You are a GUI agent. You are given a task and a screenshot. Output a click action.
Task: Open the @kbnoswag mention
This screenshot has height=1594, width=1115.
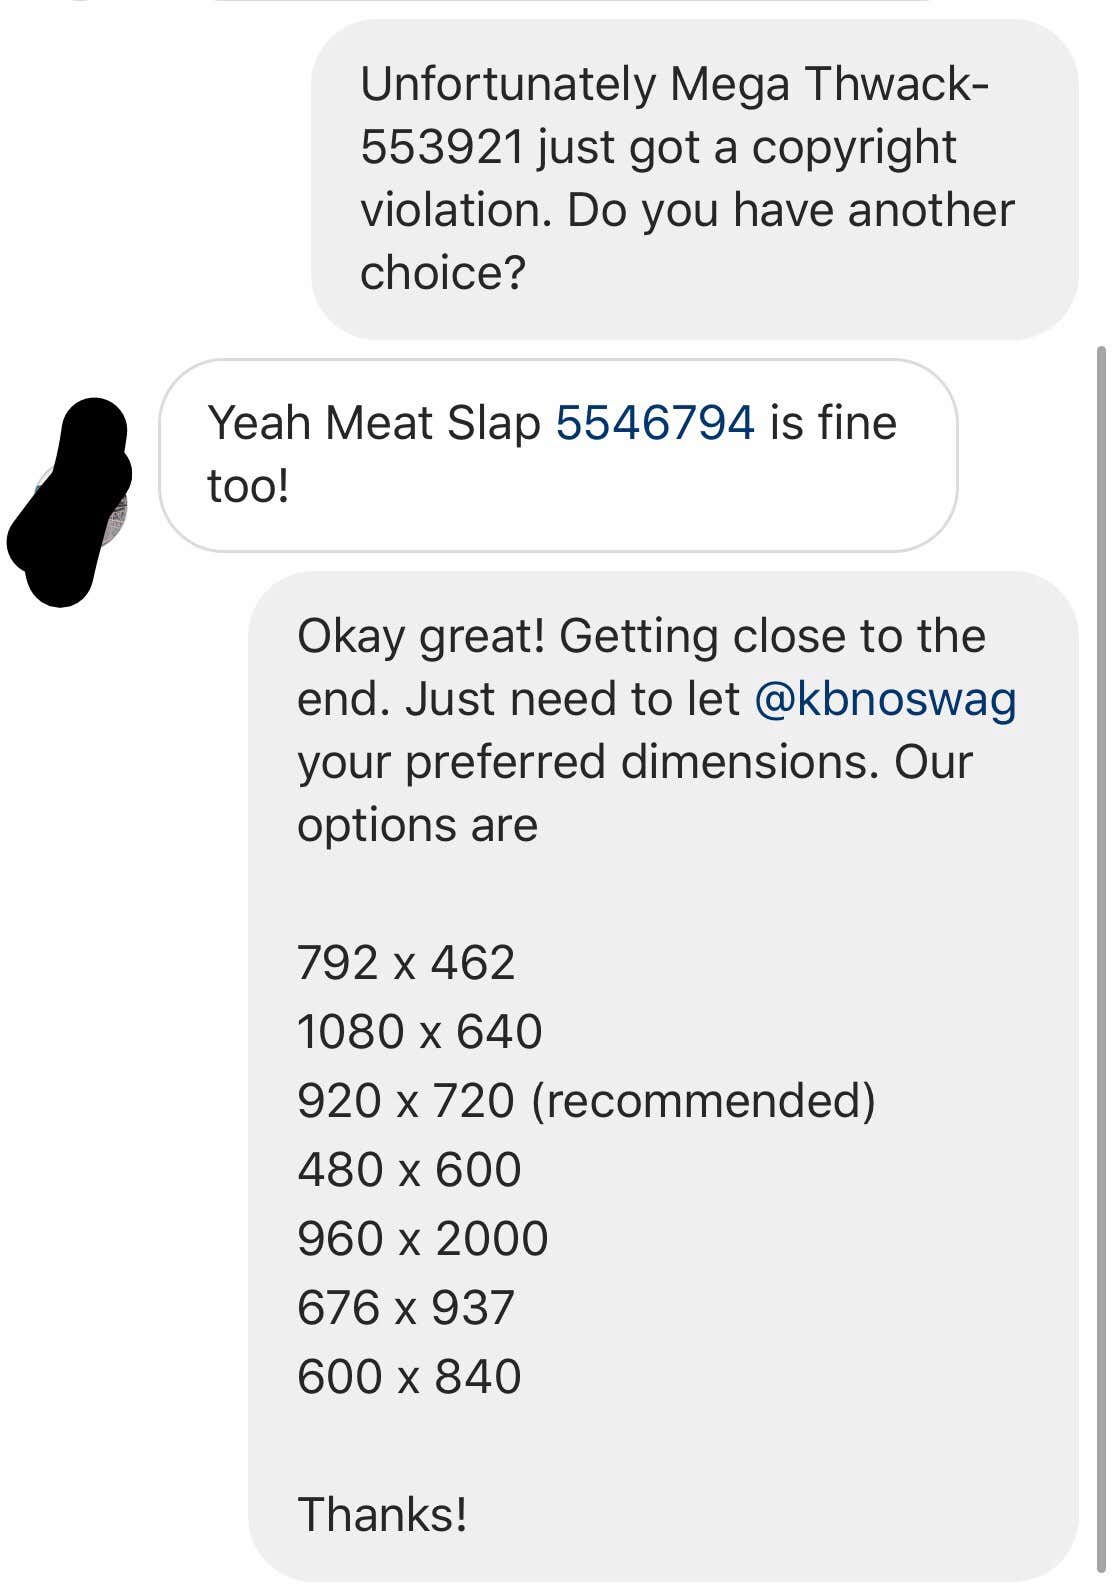[x=885, y=699]
